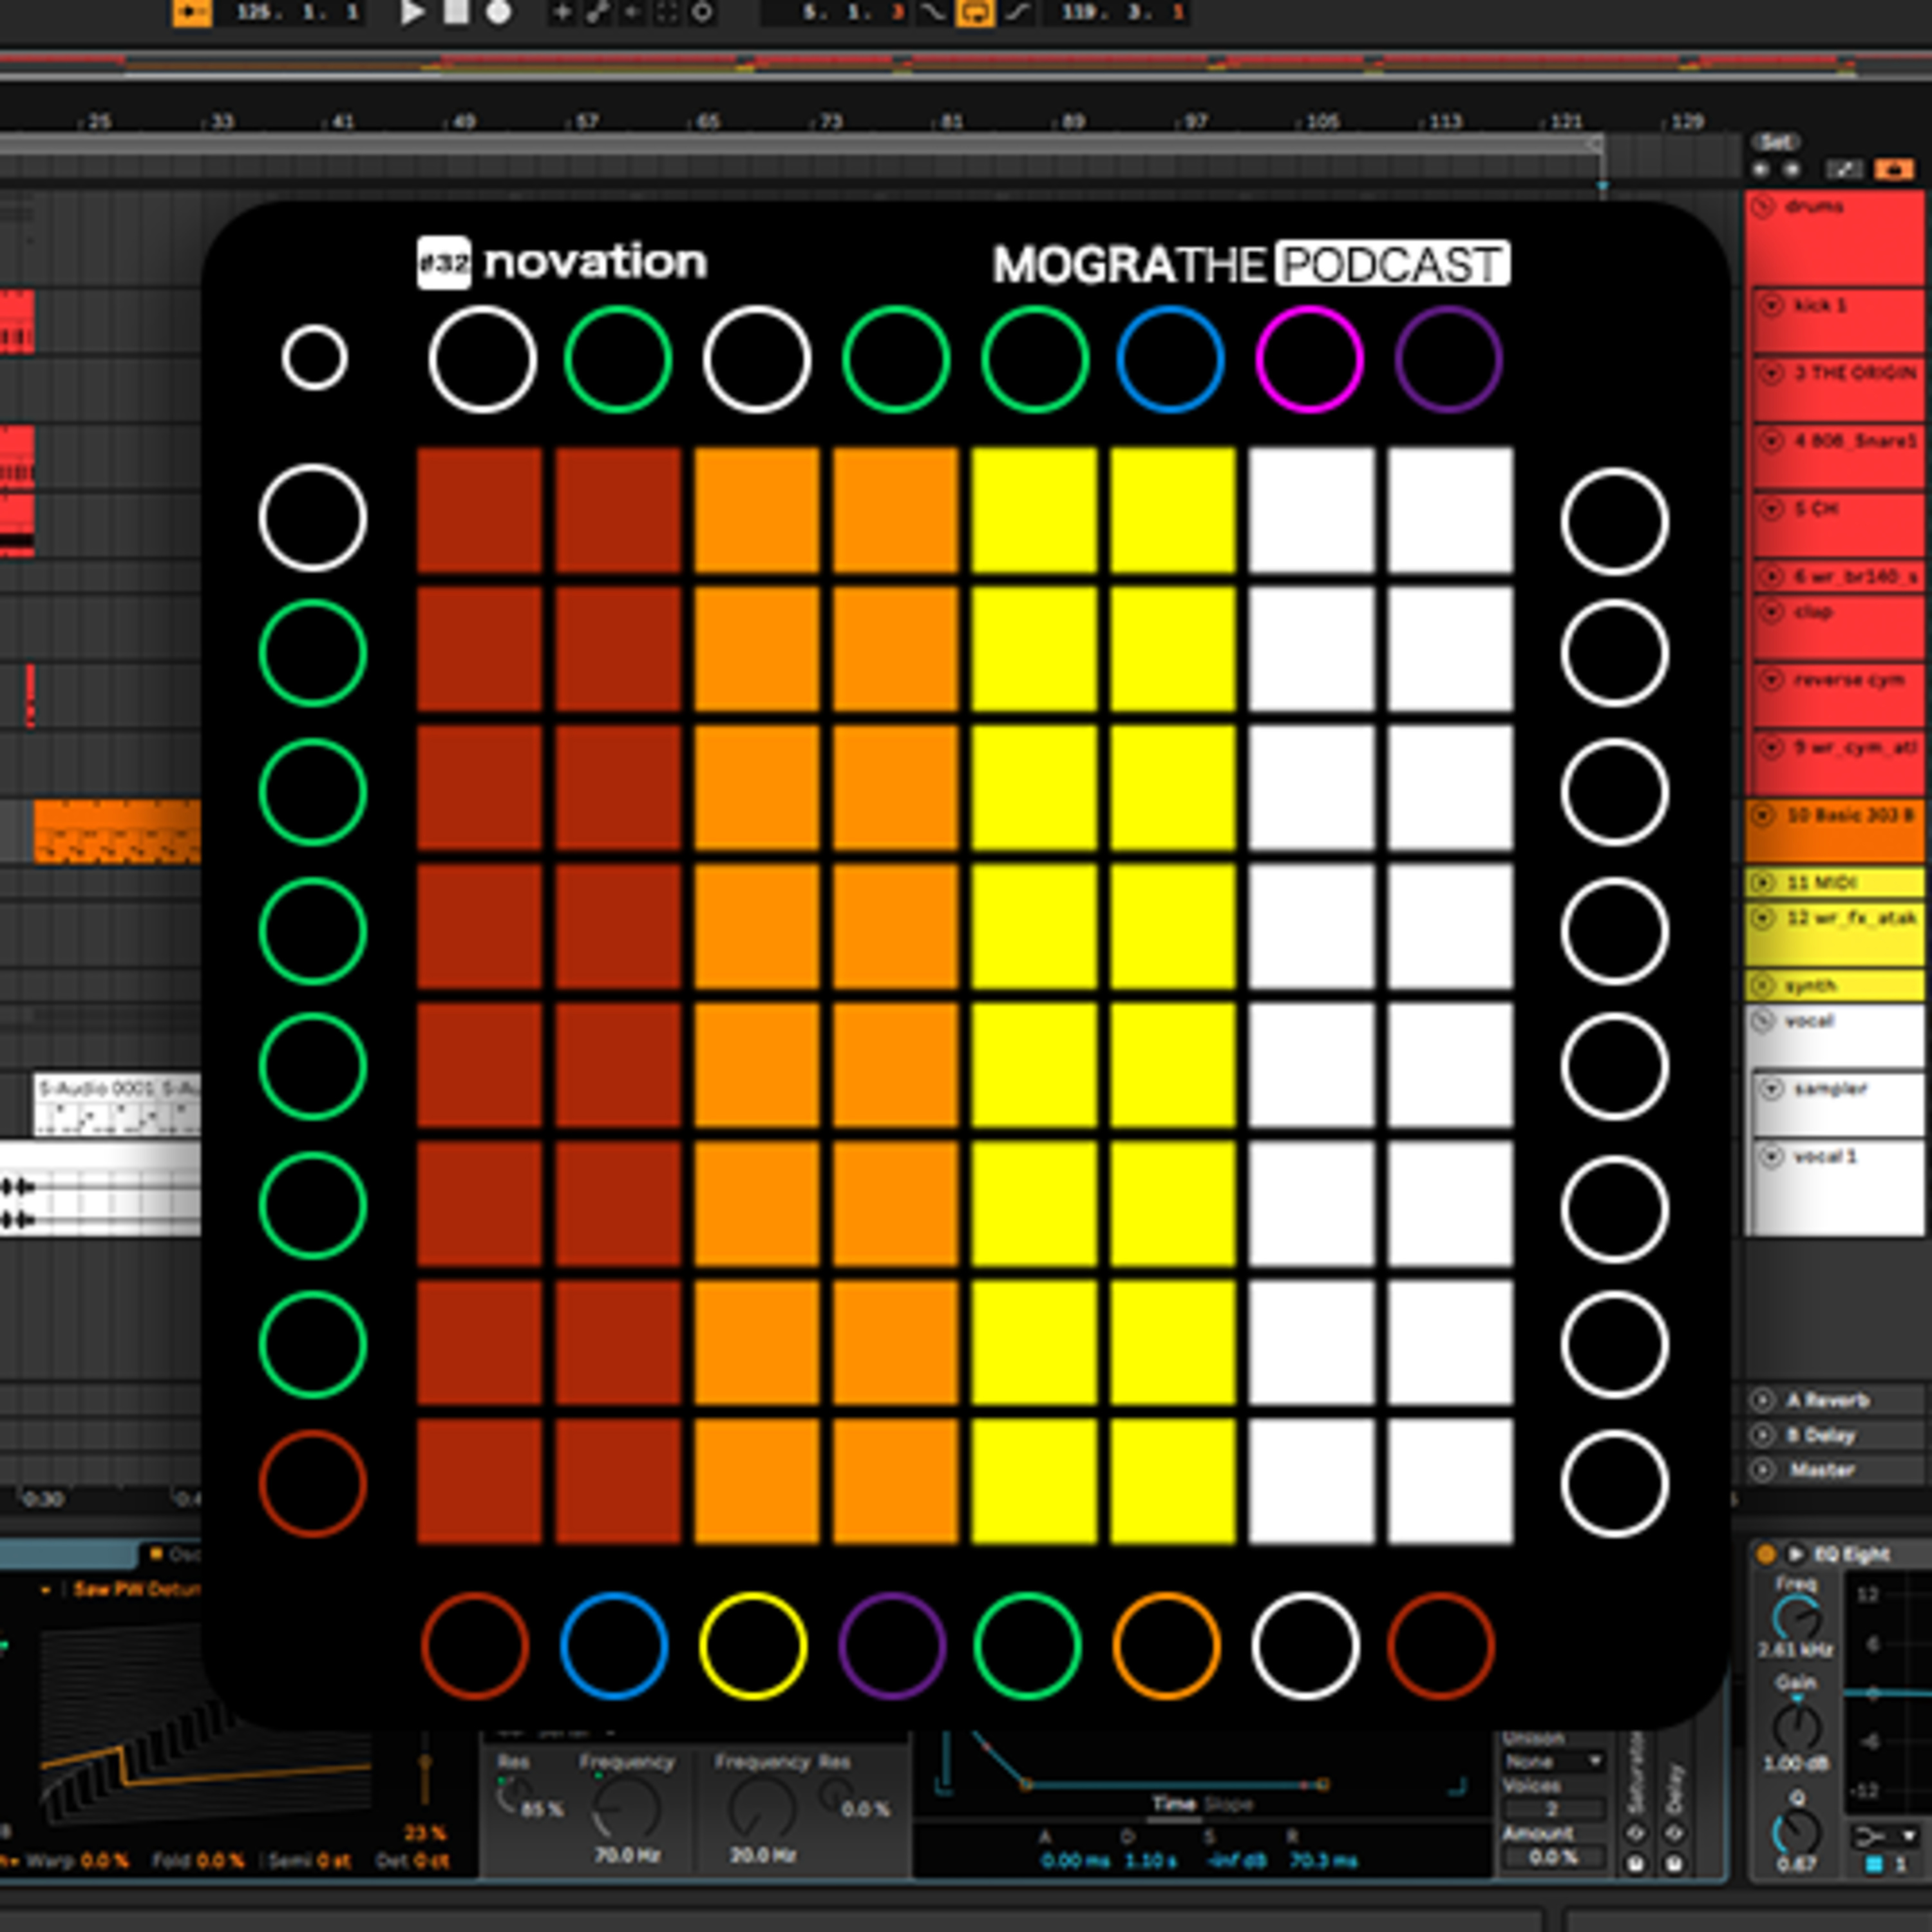This screenshot has width=1932, height=1932.
Task: Toggle the Automation Mode icon
Action: [1846, 170]
